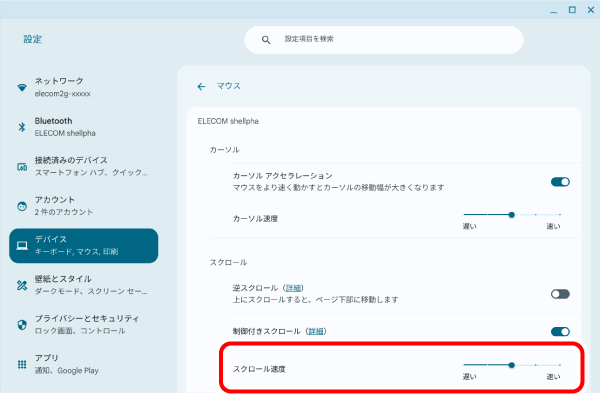The width and height of the screenshot is (600, 397).
Task: Open the デバイス settings section
Action: 83,246
